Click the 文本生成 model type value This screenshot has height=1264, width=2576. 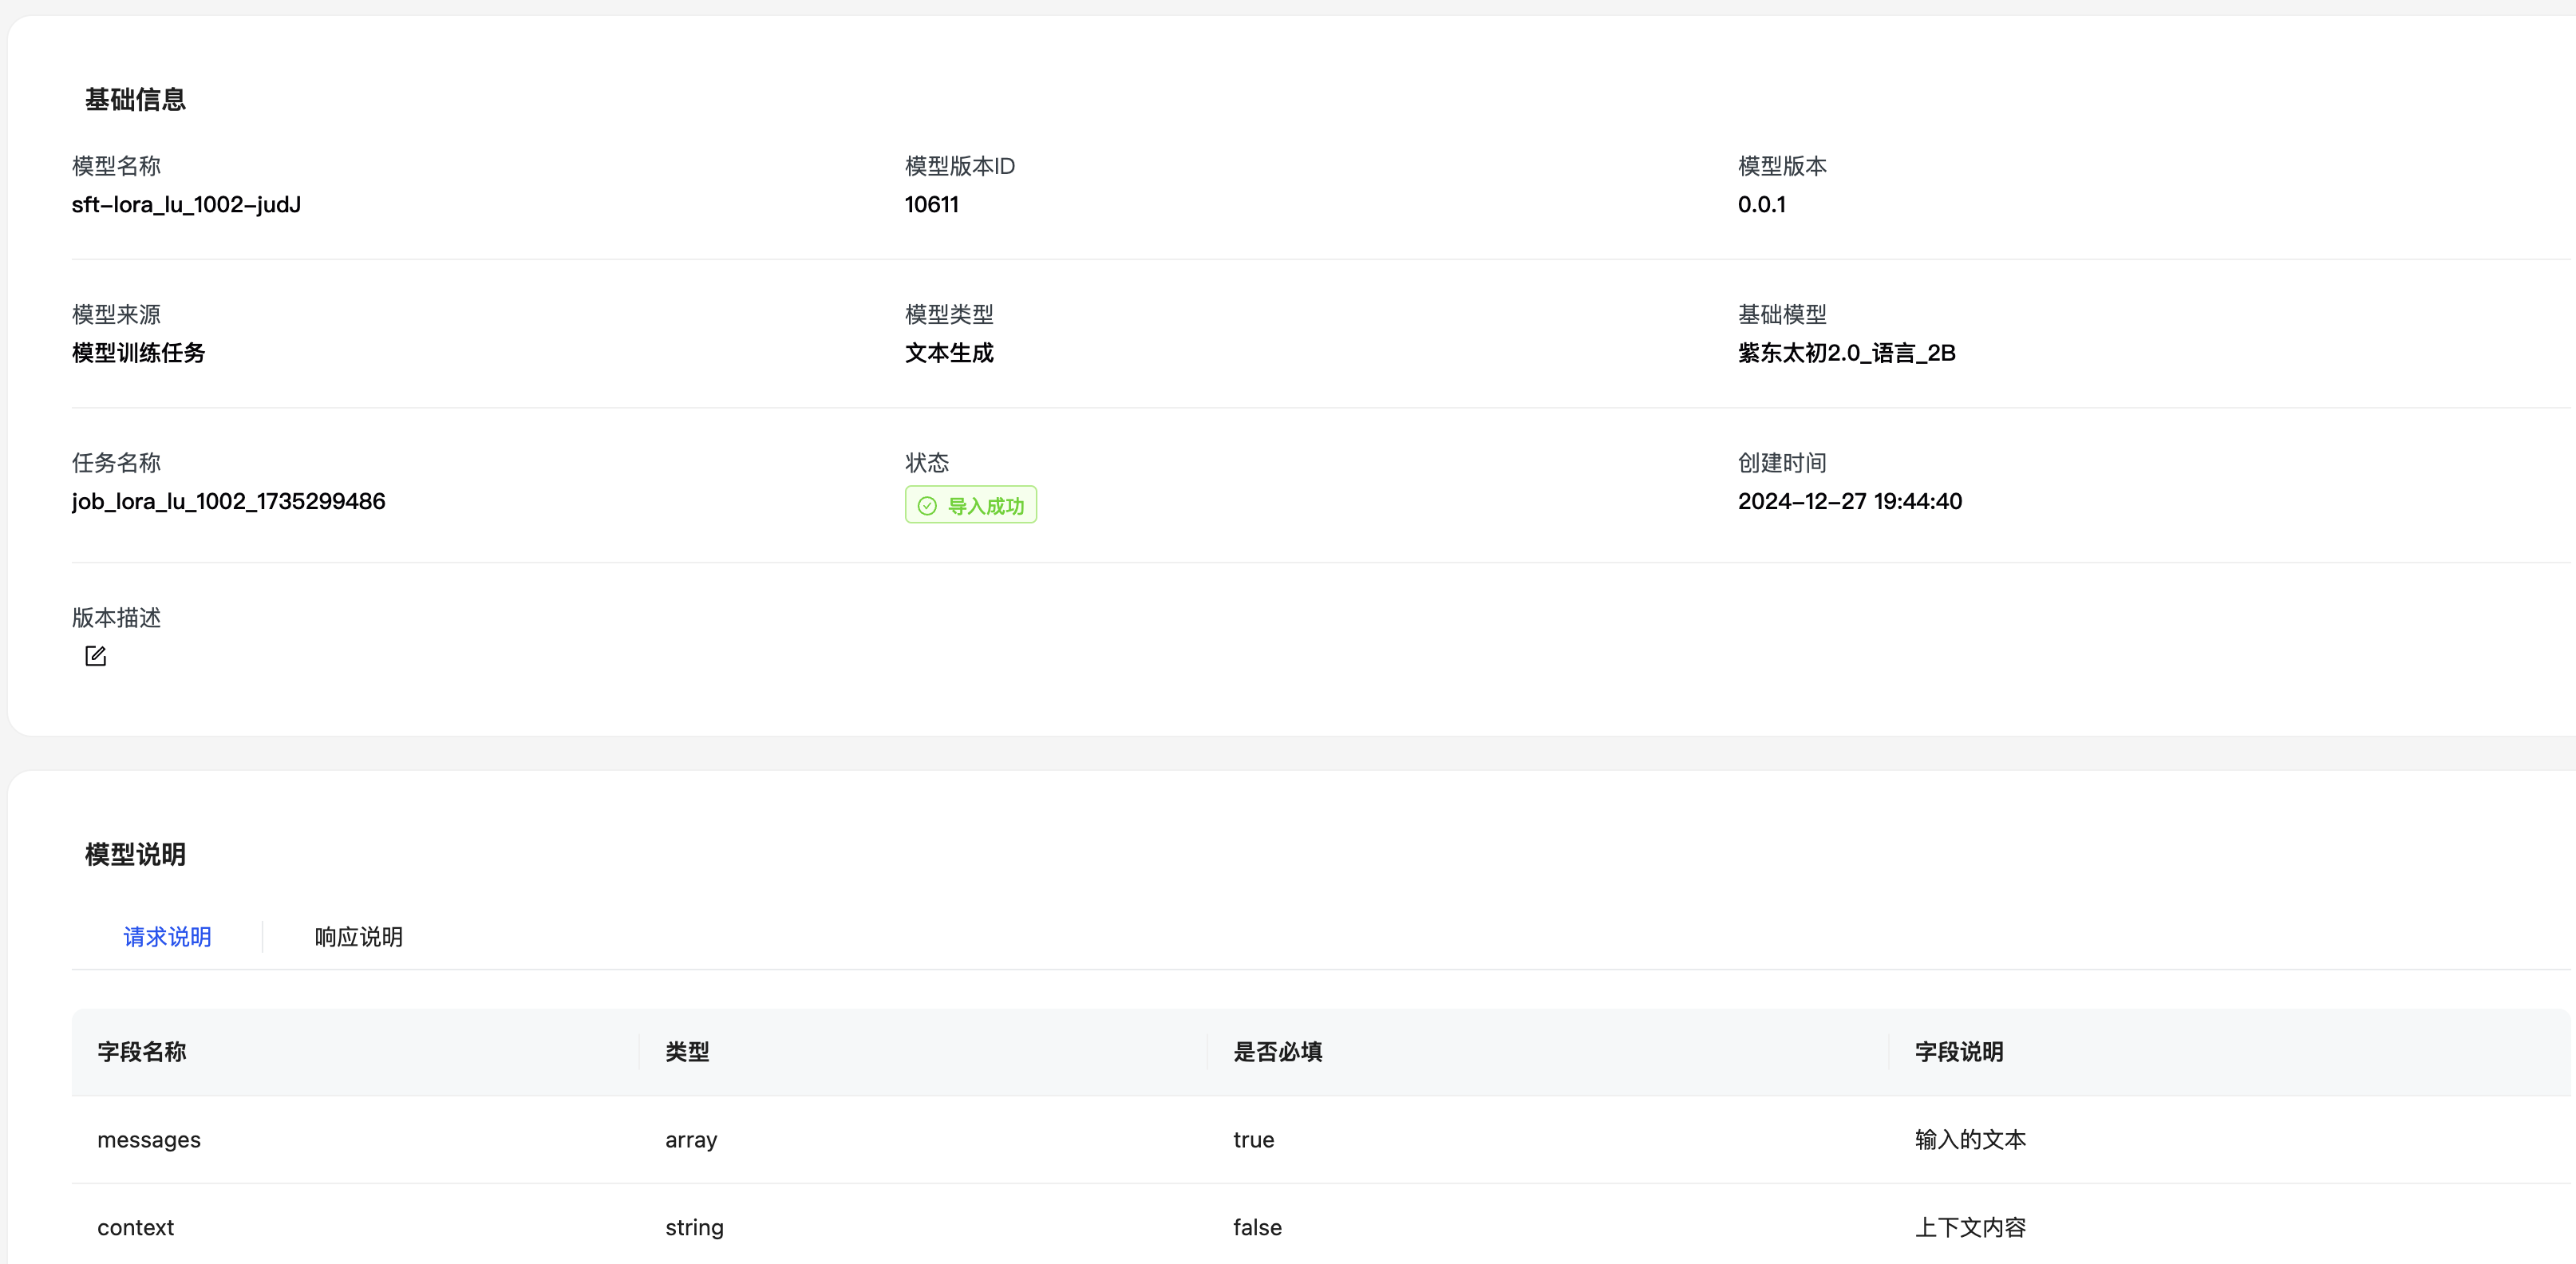[949, 353]
